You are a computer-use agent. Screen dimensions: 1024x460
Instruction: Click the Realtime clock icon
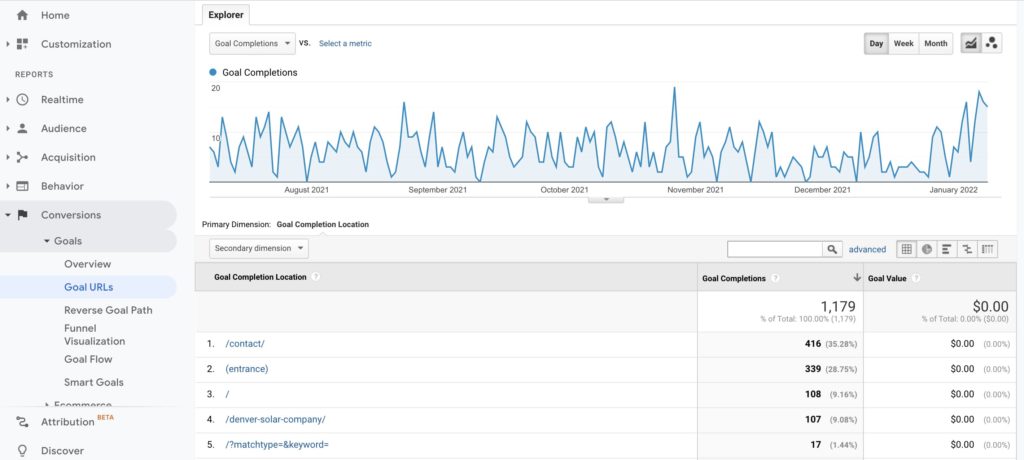(22, 99)
